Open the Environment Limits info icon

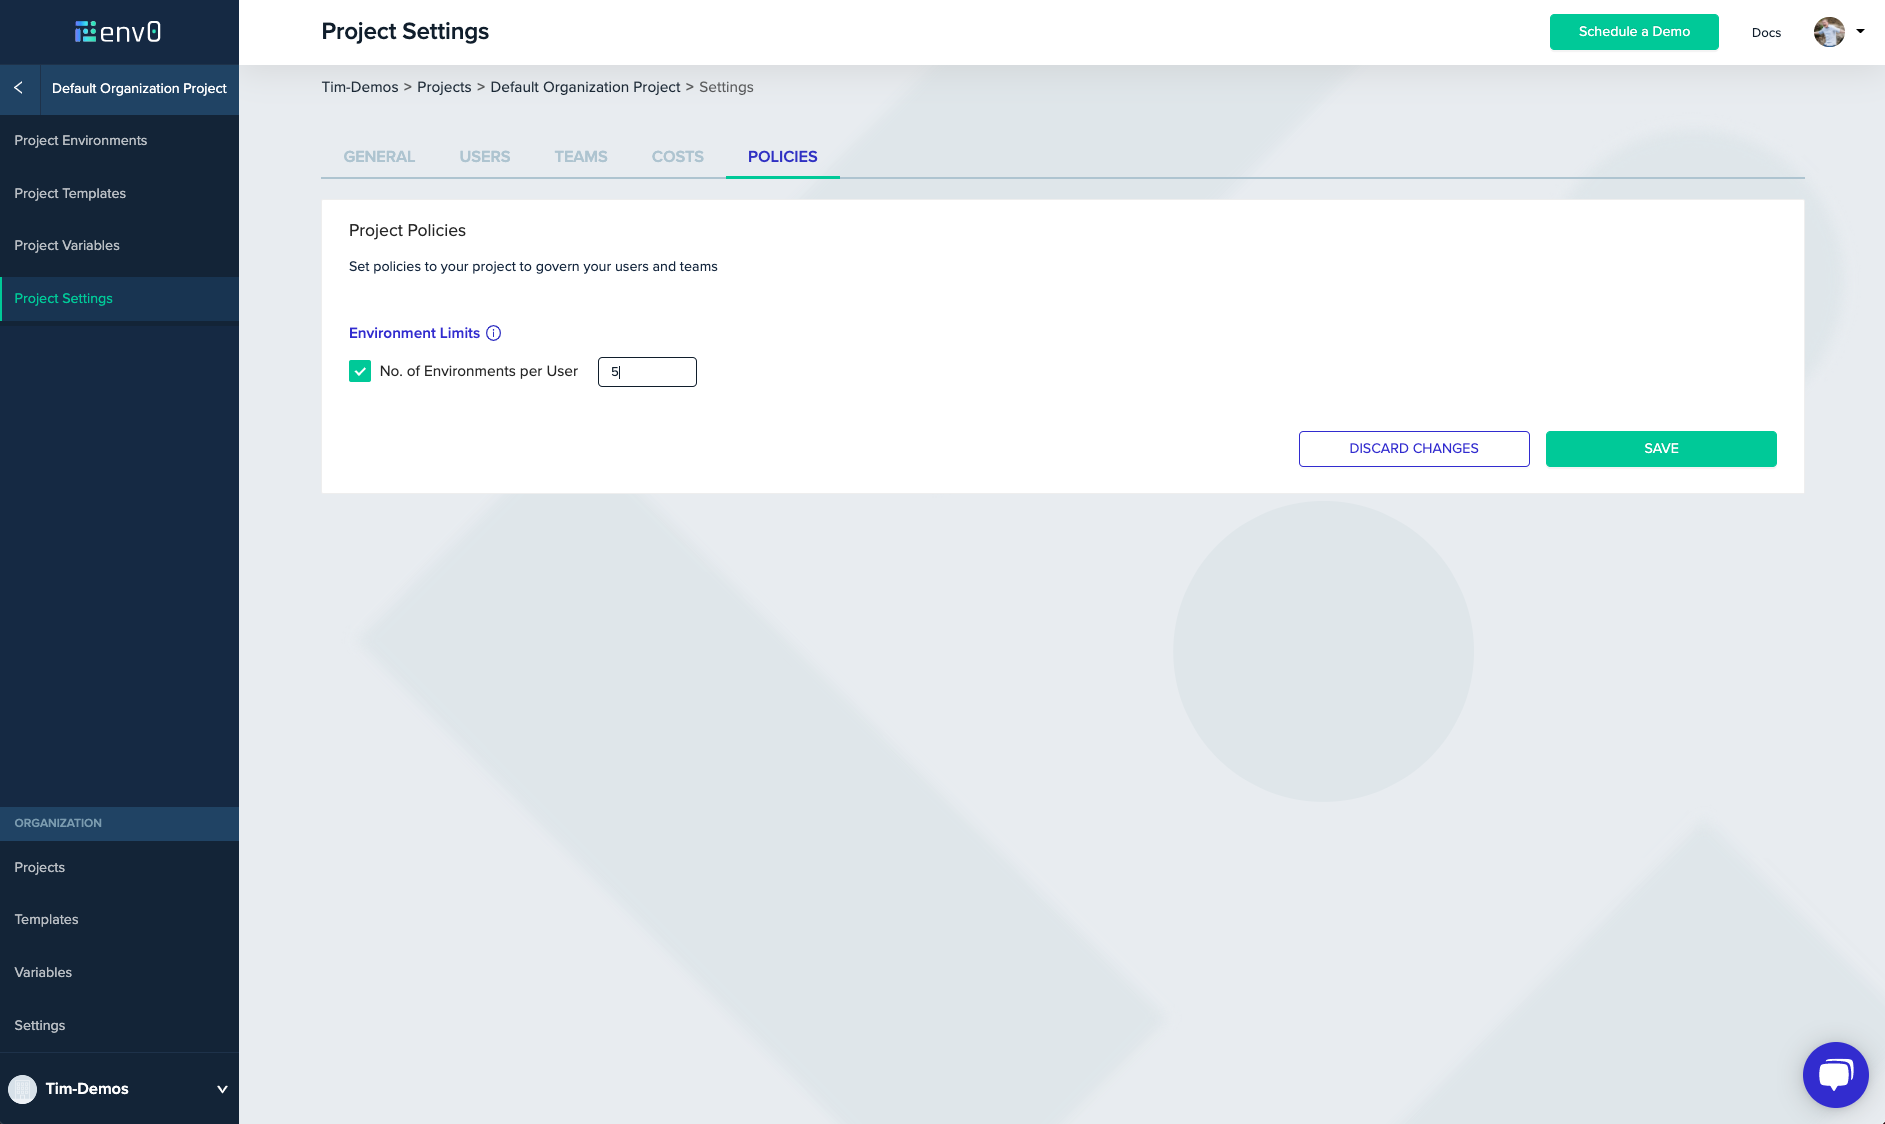coord(493,333)
